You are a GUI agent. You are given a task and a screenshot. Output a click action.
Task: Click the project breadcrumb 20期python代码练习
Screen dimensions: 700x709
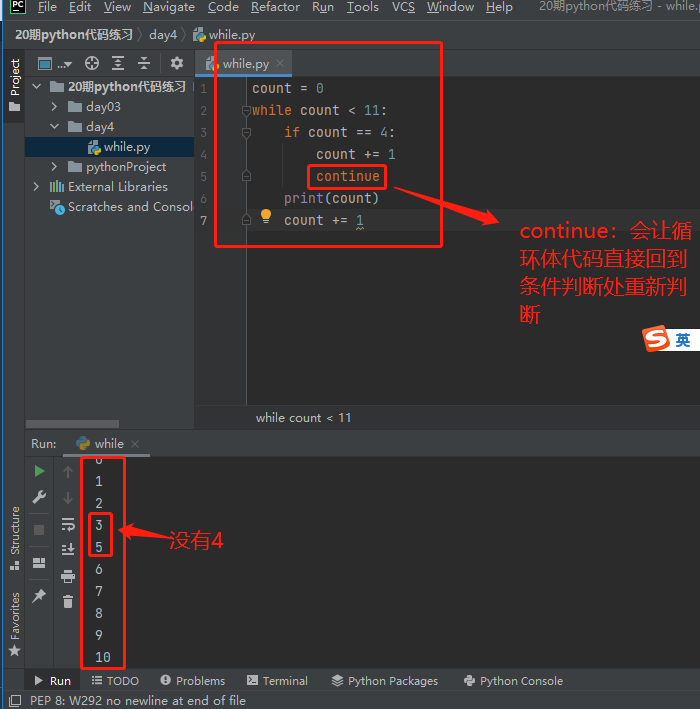74,34
